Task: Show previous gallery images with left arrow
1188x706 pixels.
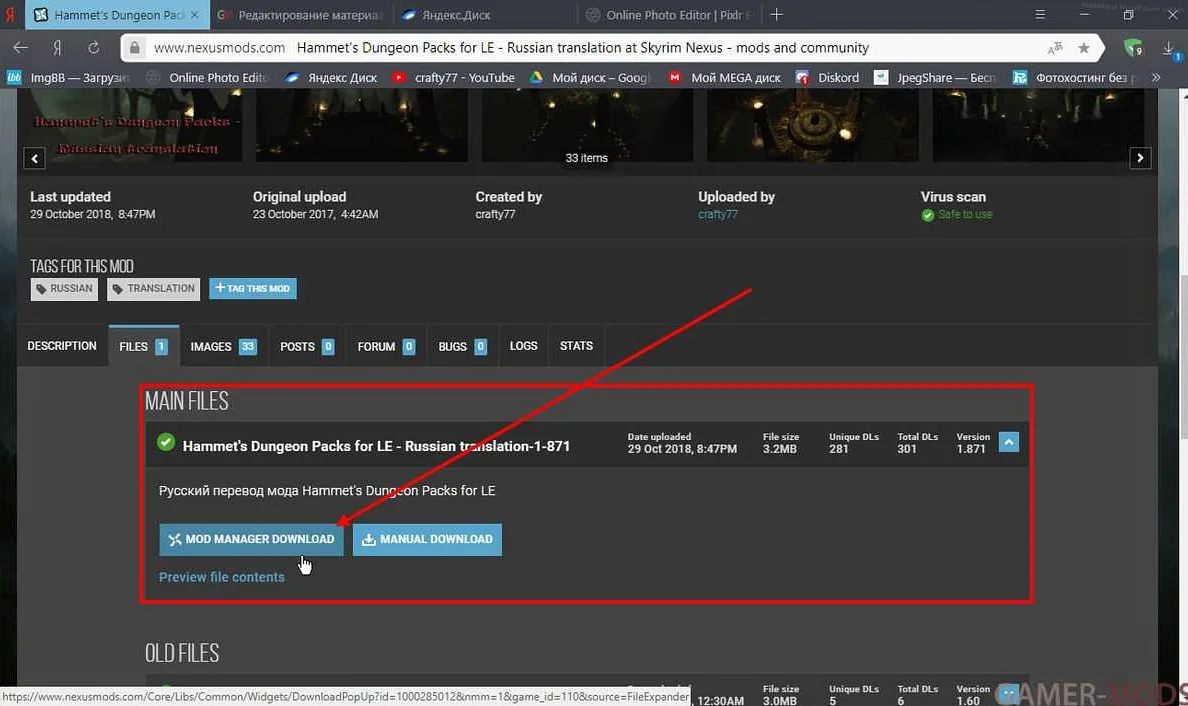Action: (35, 158)
